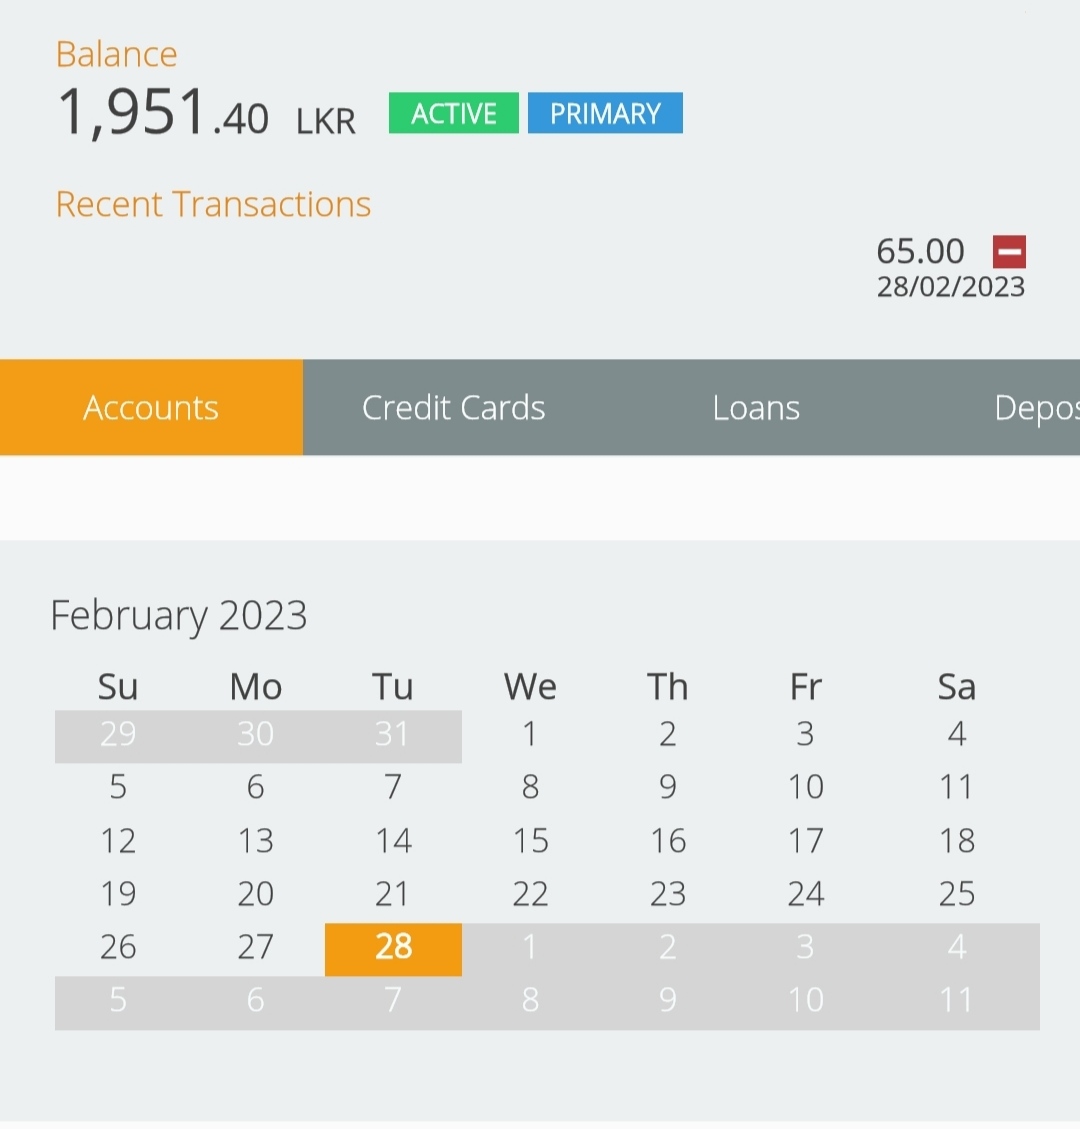Select the Accounts tab
Screen dimensions: 1080x1129
[x=151, y=408]
